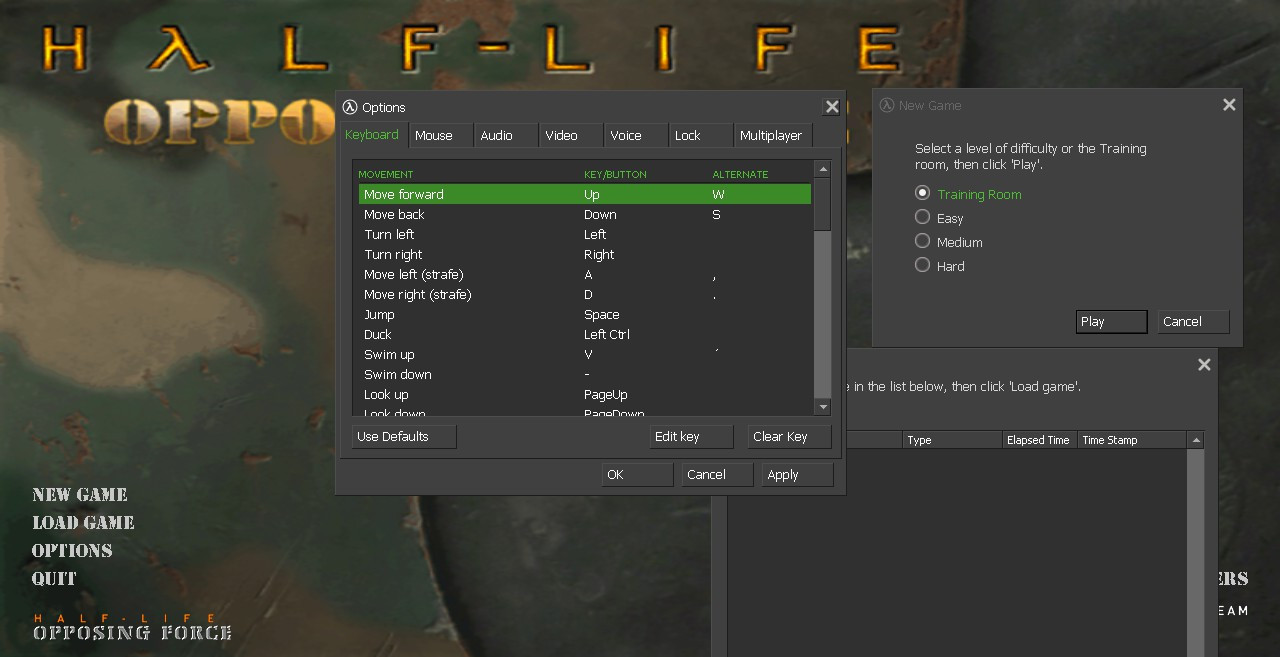Click Edit key for the selected binding

(691, 436)
